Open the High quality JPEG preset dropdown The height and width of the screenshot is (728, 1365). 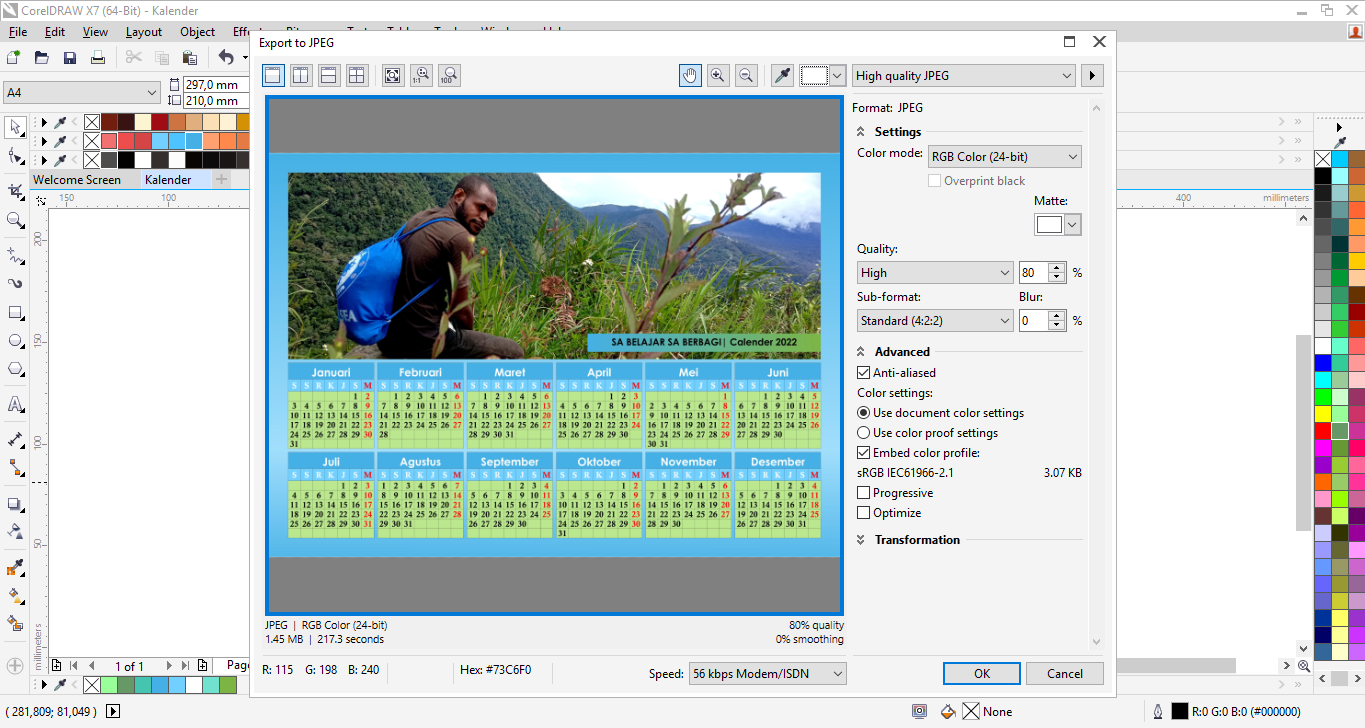(x=964, y=75)
